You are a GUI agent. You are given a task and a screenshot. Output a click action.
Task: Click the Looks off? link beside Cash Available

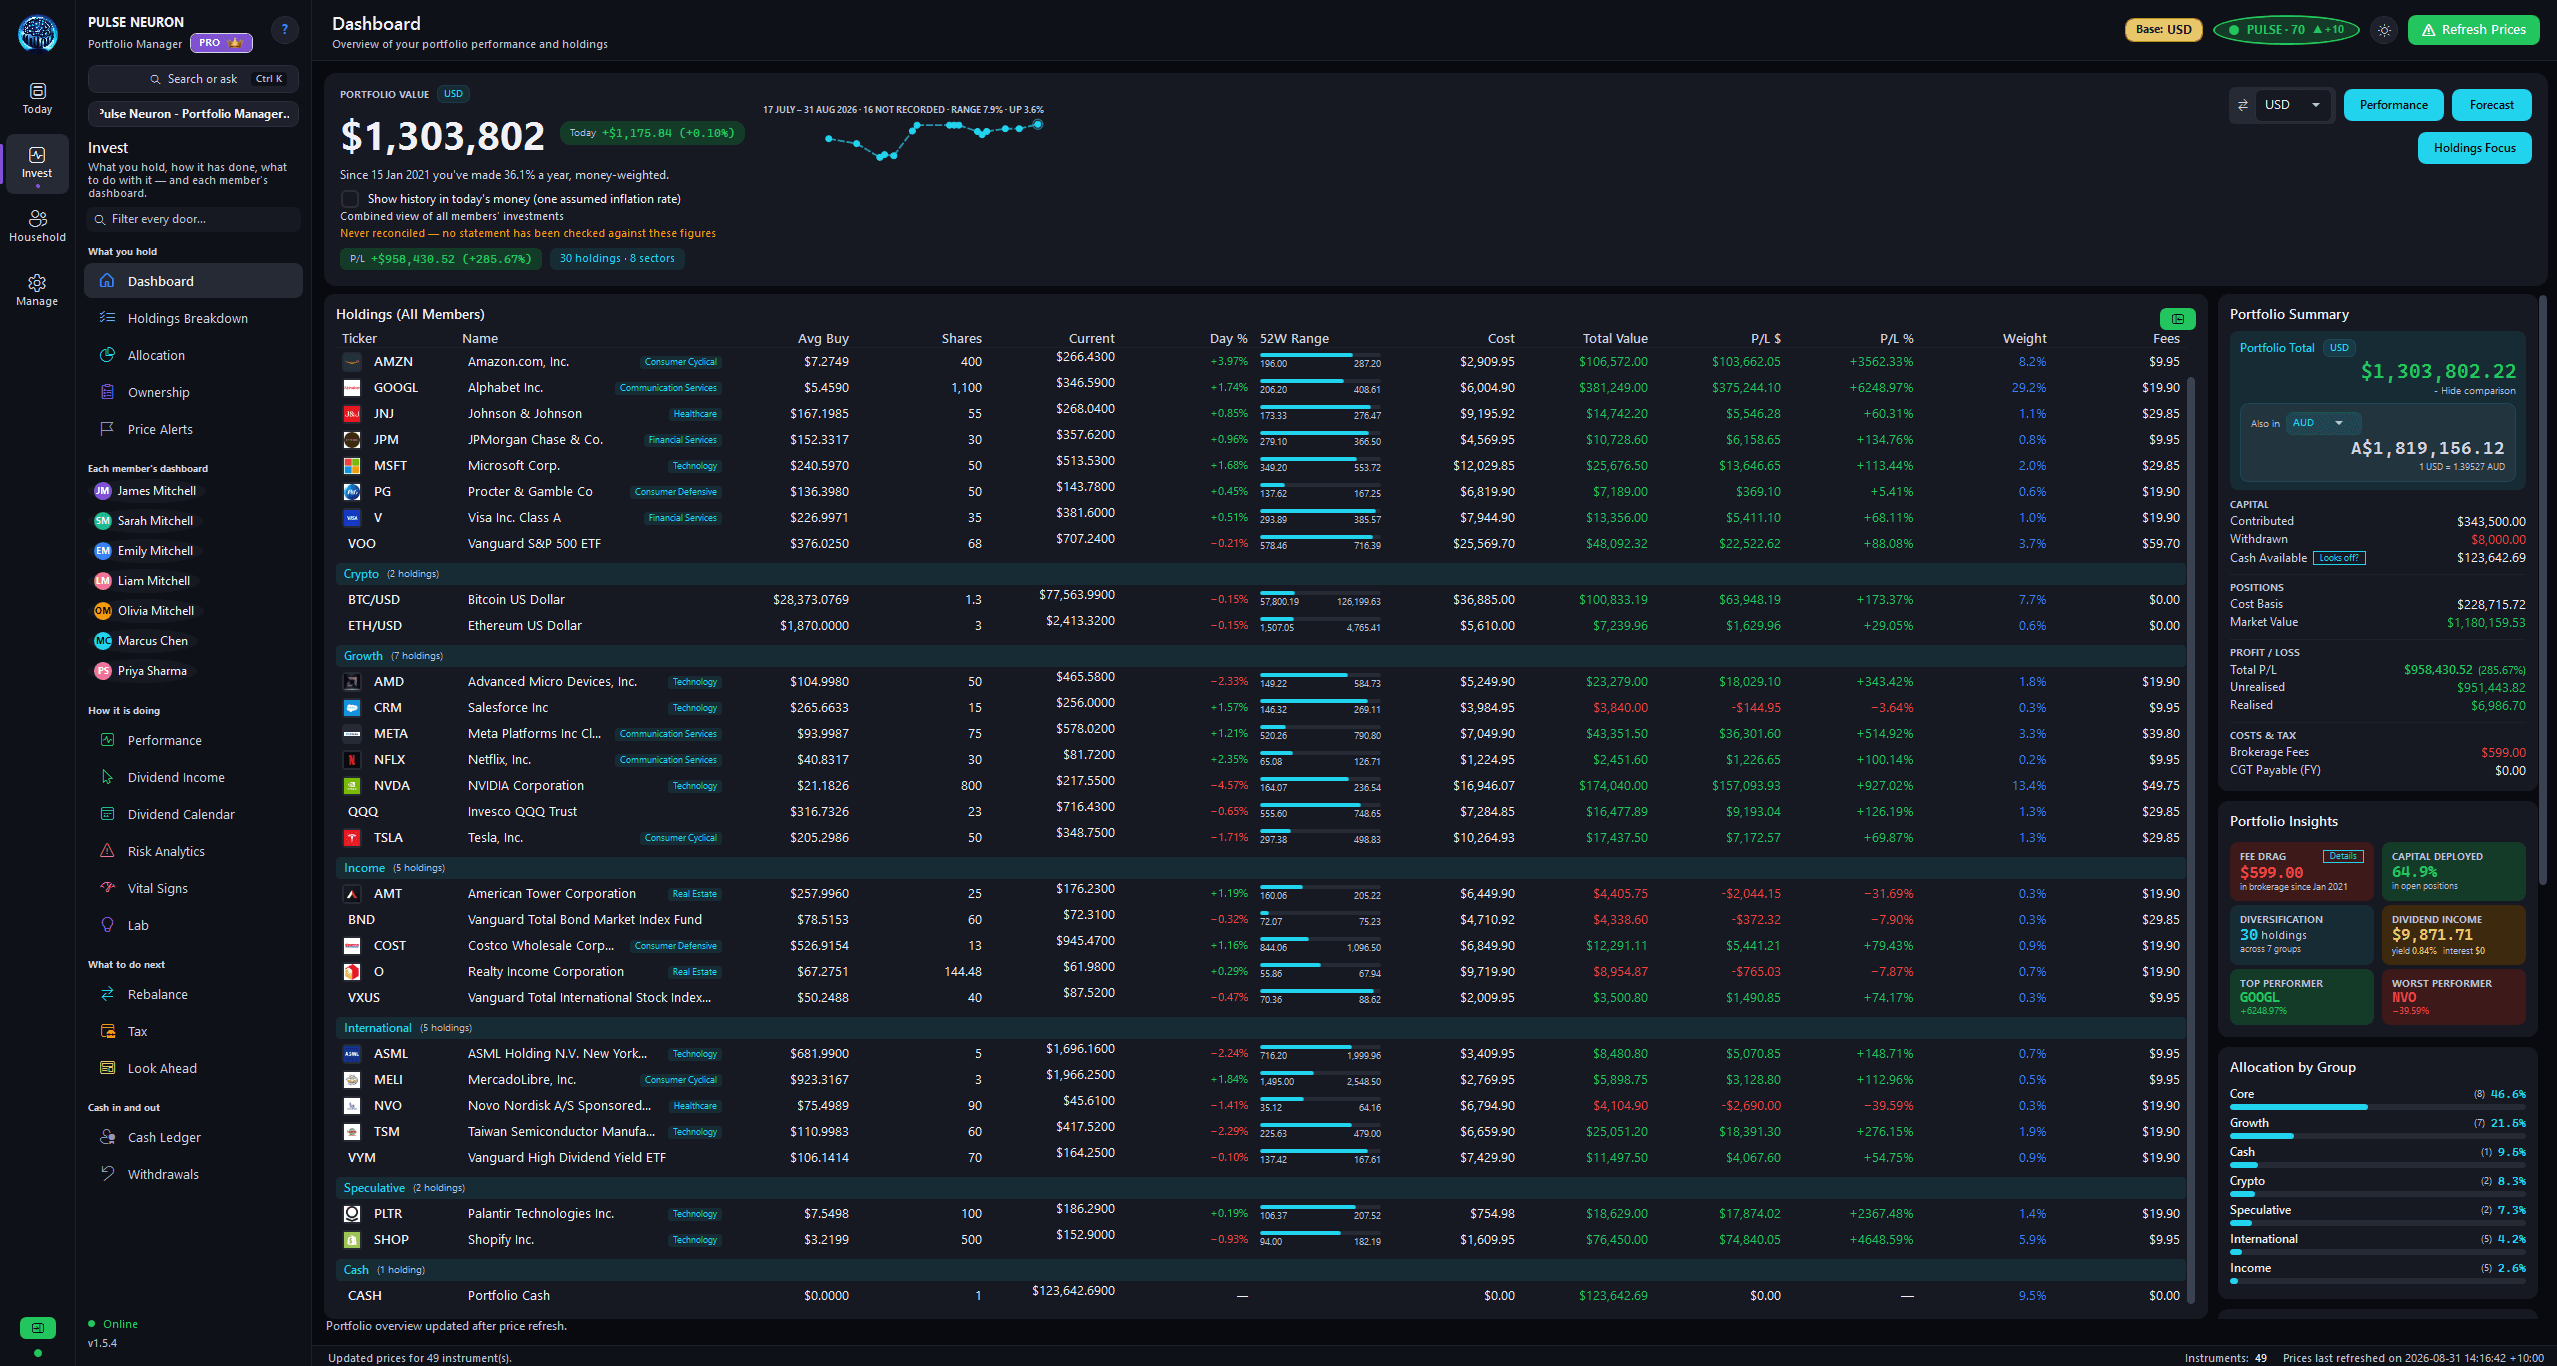(2339, 558)
